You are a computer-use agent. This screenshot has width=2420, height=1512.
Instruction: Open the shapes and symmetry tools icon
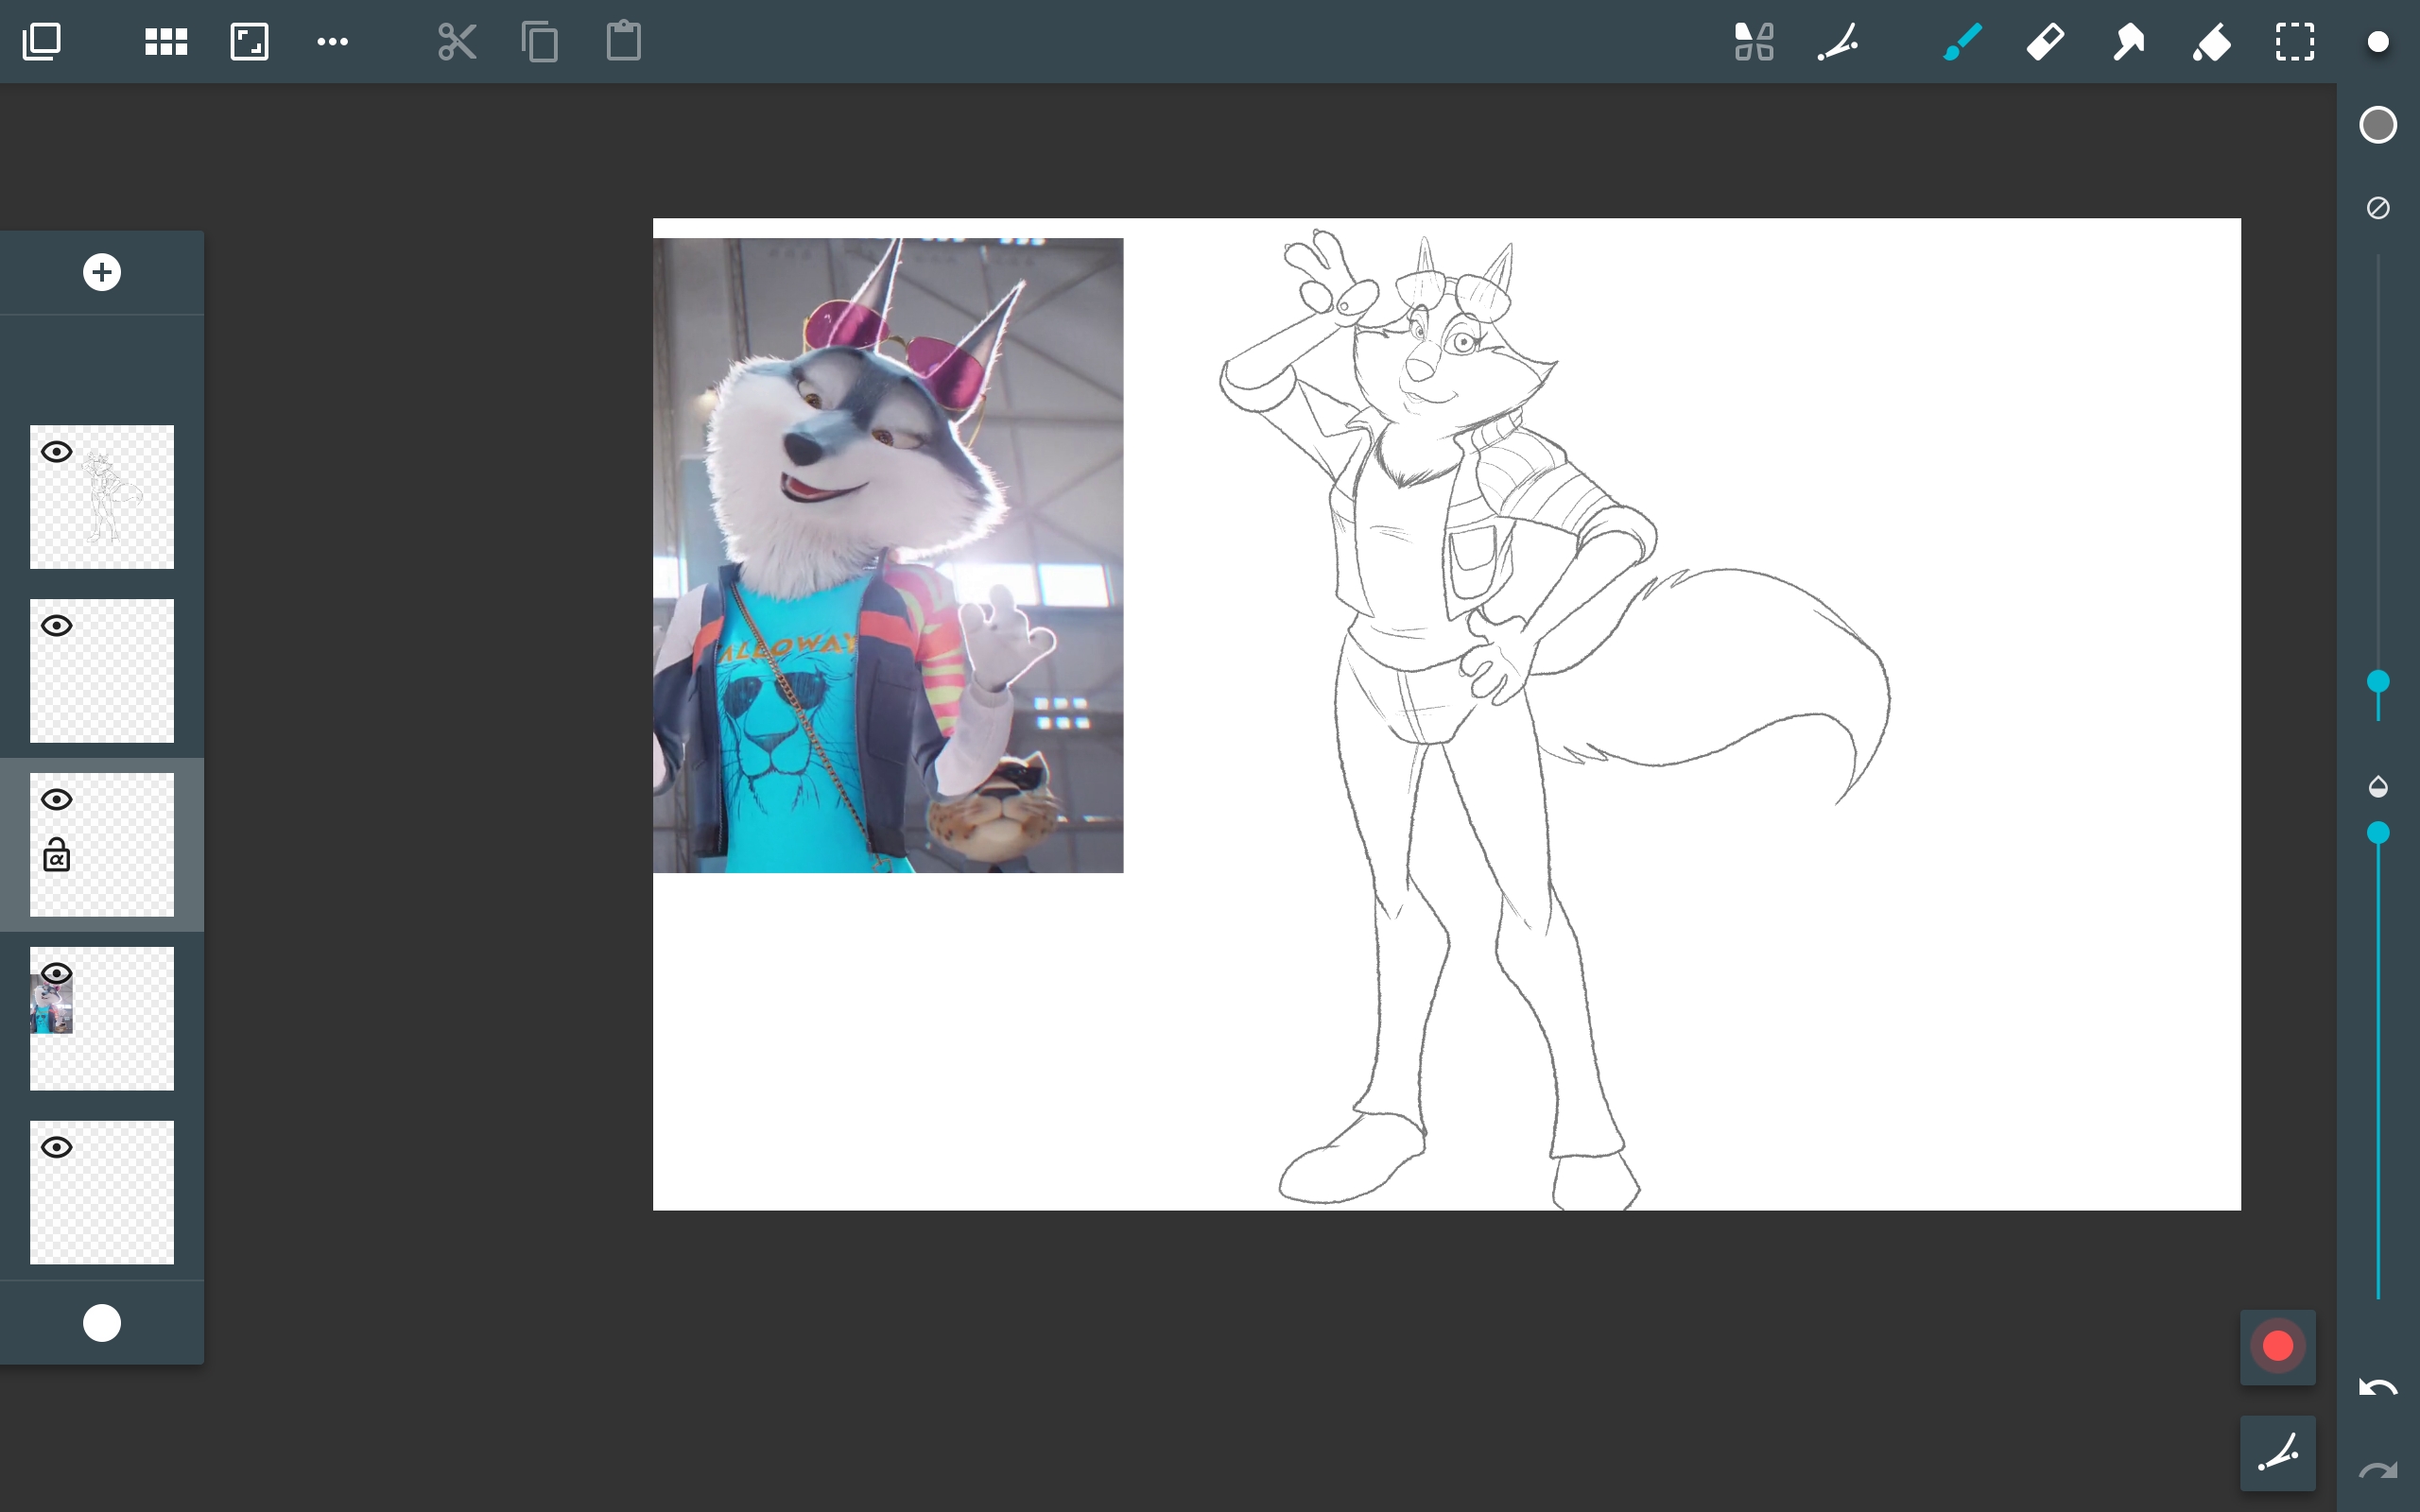coord(1754,42)
